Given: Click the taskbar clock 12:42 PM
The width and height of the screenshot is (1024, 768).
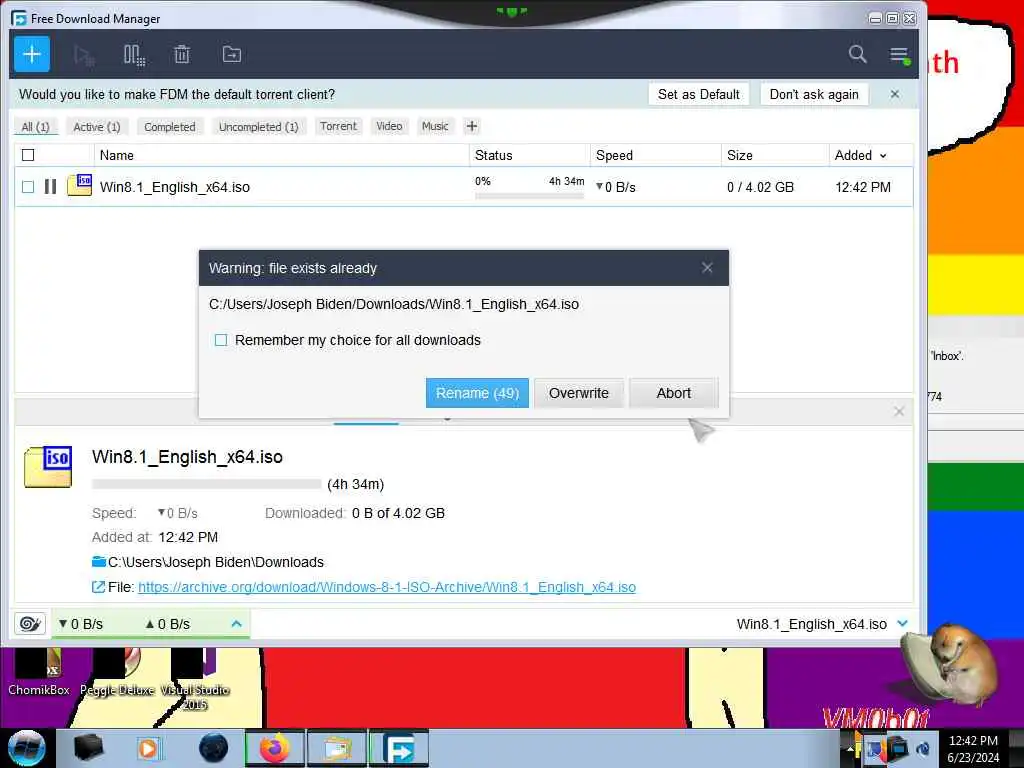Looking at the screenshot, I should 973,741.
